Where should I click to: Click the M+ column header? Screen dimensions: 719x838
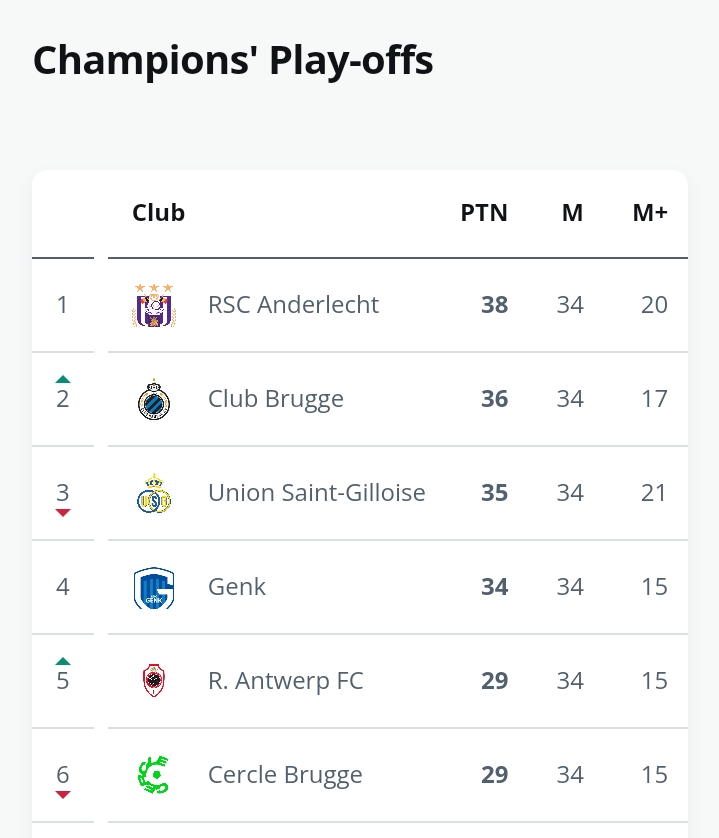tap(650, 213)
